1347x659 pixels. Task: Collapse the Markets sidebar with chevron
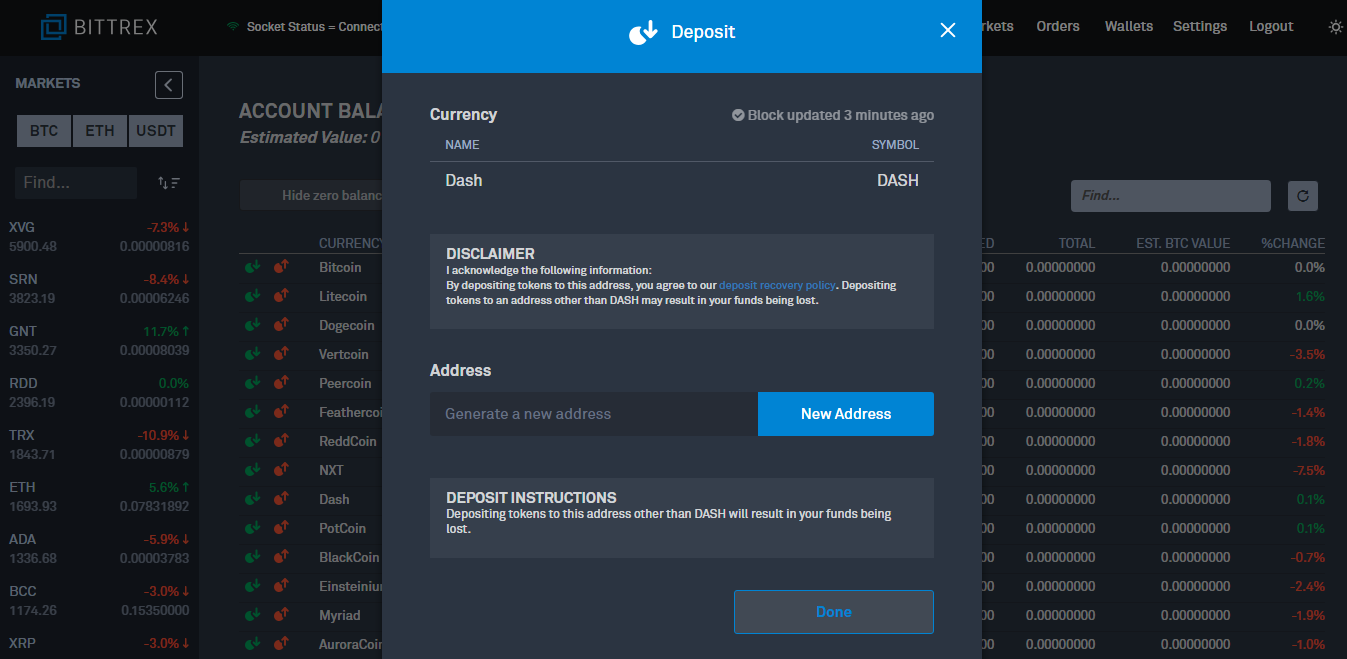click(169, 85)
